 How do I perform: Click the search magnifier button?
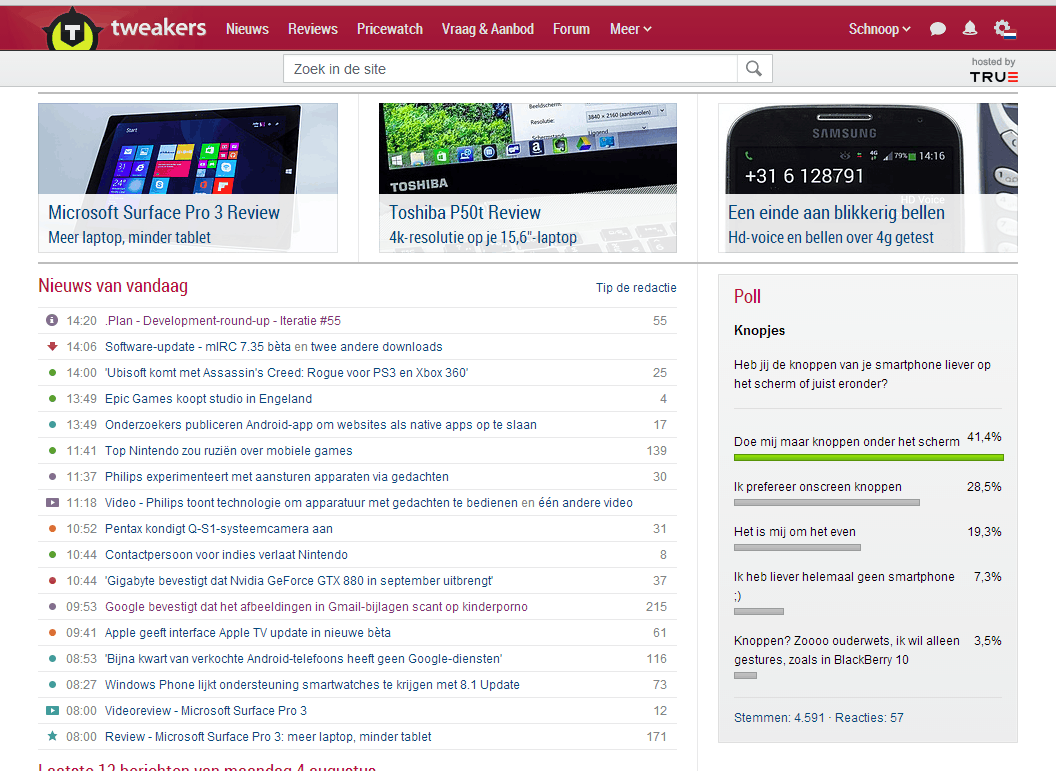[754, 69]
